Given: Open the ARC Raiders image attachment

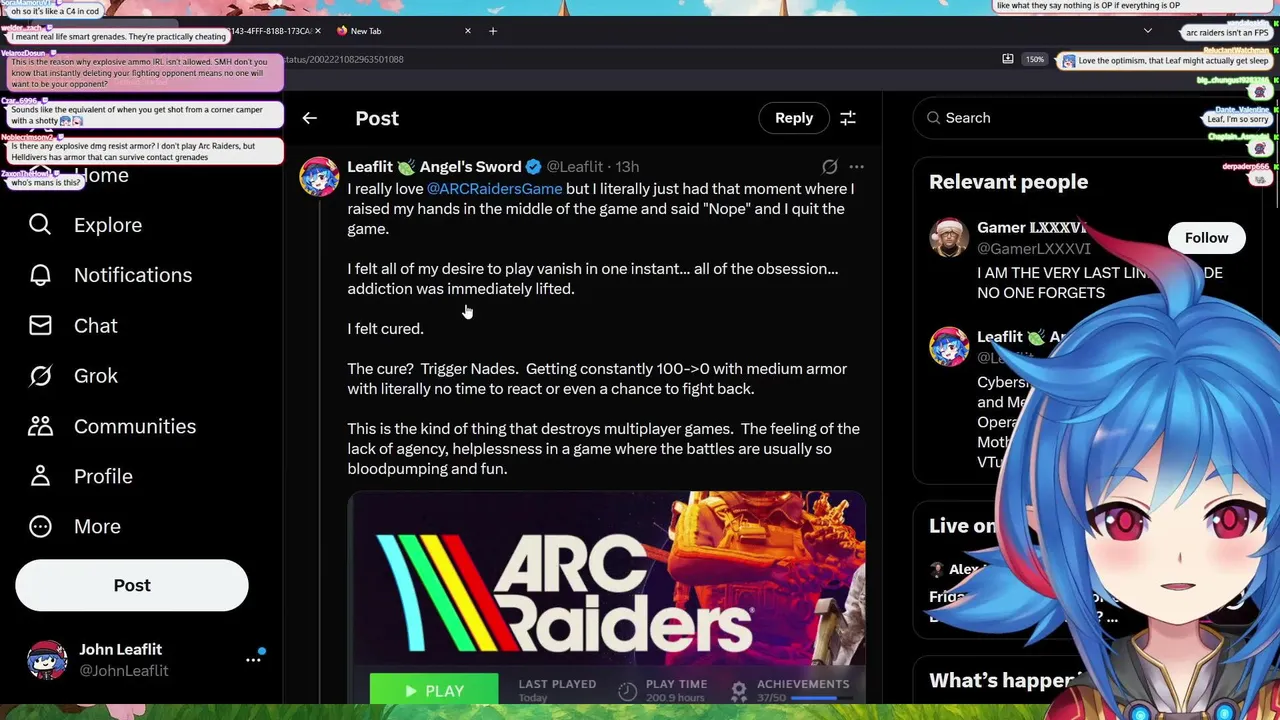Looking at the screenshot, I should pos(606,597).
